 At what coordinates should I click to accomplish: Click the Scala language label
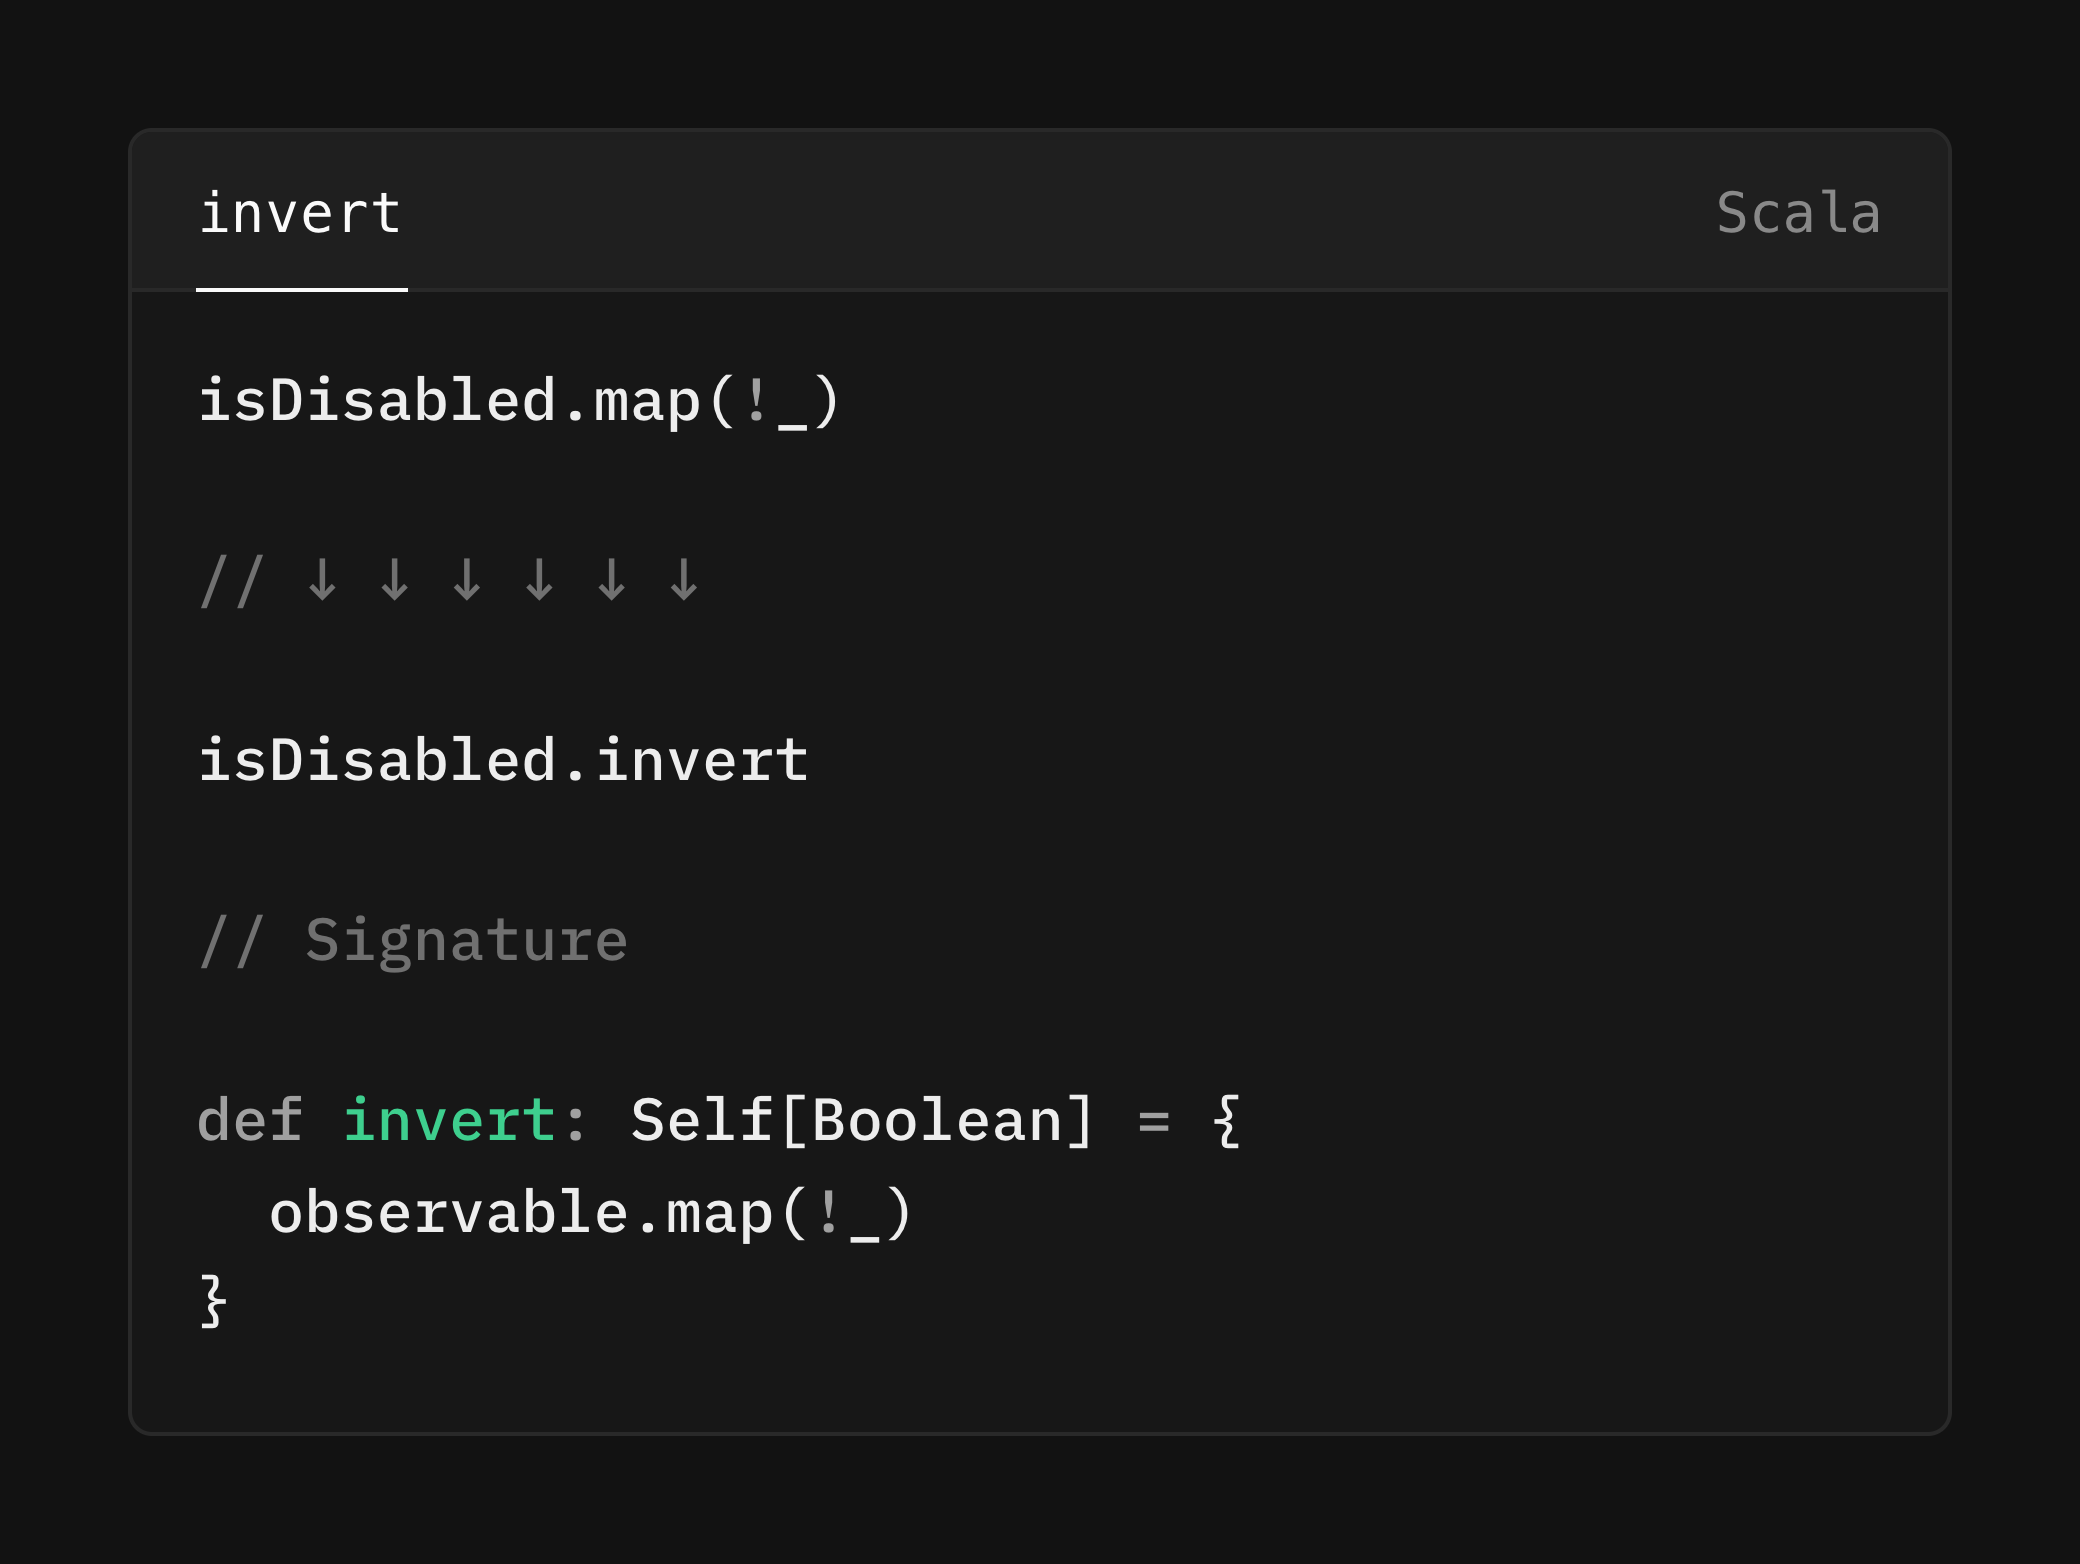tap(1798, 213)
